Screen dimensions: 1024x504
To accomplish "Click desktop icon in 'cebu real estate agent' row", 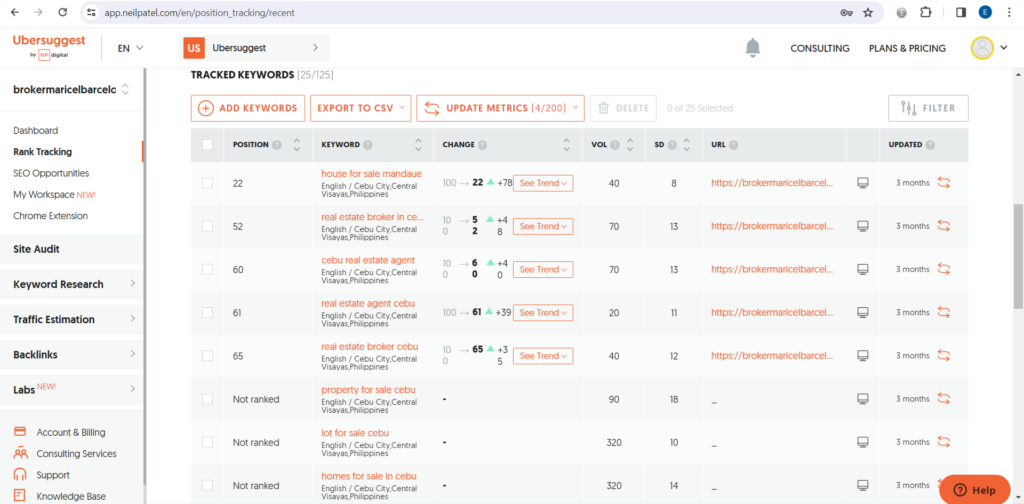I will (x=863, y=269).
